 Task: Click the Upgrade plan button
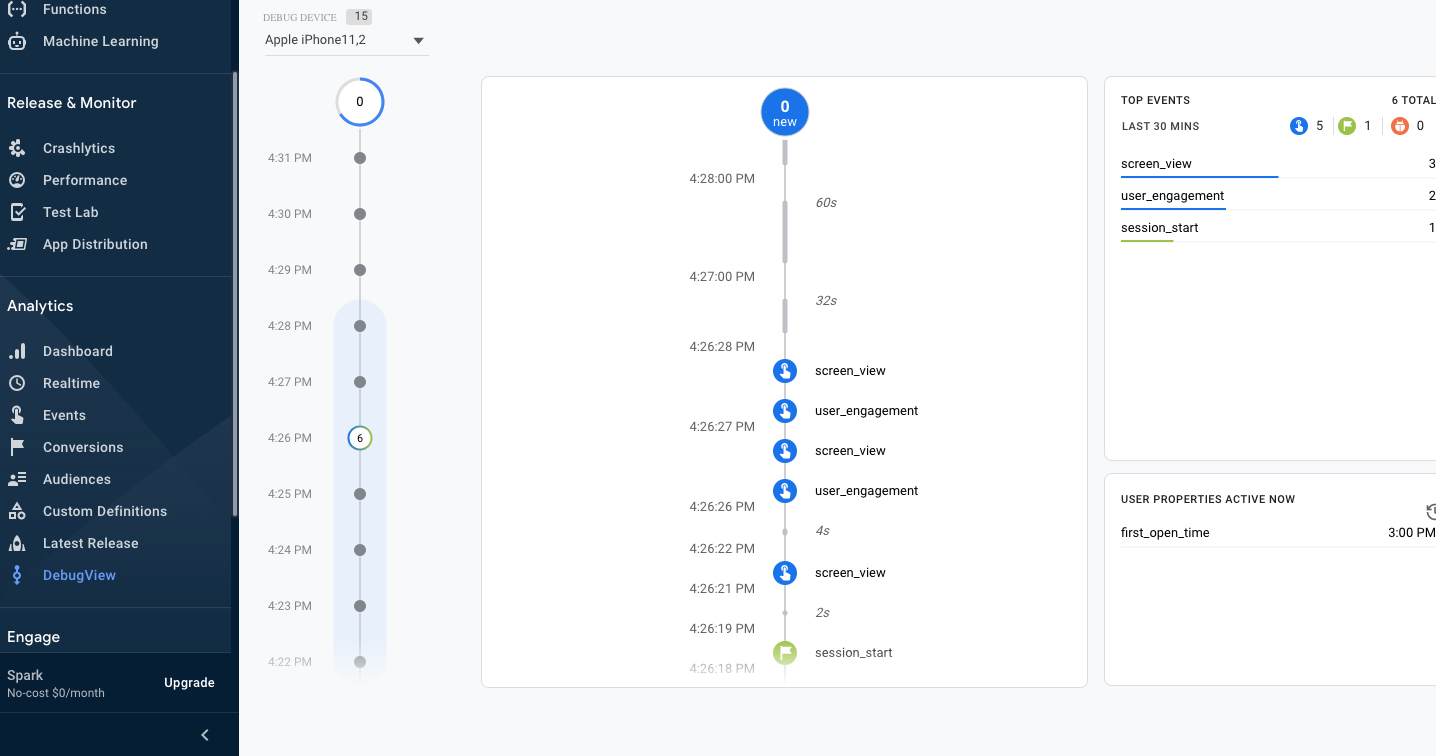pyautogui.click(x=189, y=683)
